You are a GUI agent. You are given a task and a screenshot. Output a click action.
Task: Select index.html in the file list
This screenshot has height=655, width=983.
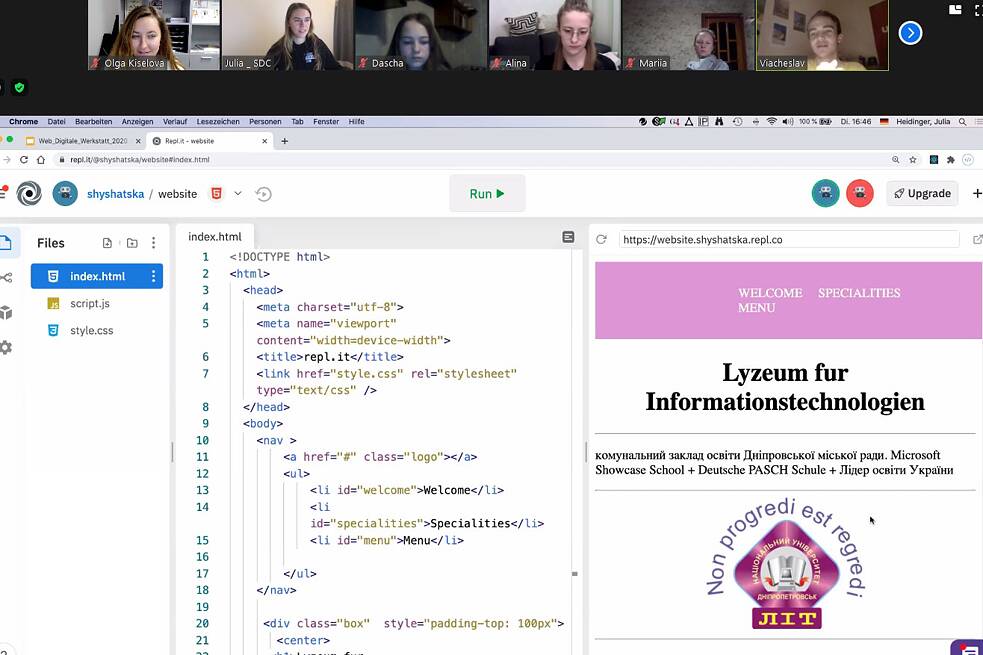click(97, 276)
